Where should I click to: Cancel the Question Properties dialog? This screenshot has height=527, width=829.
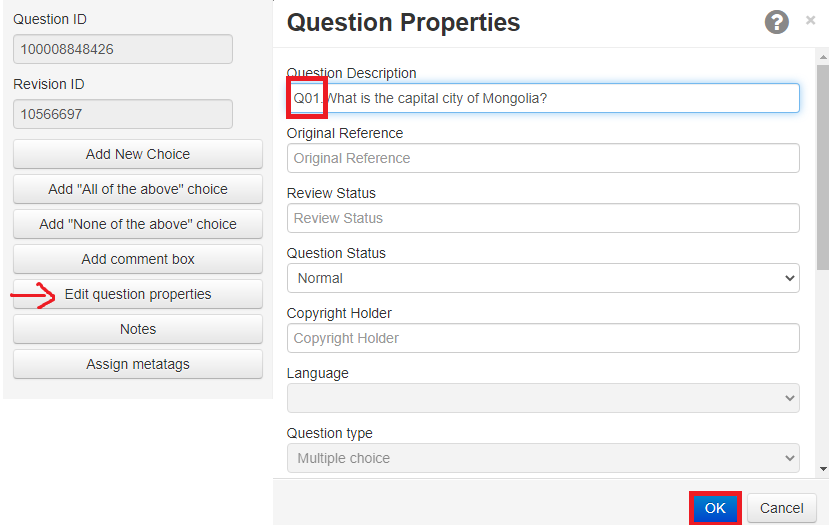(781, 508)
